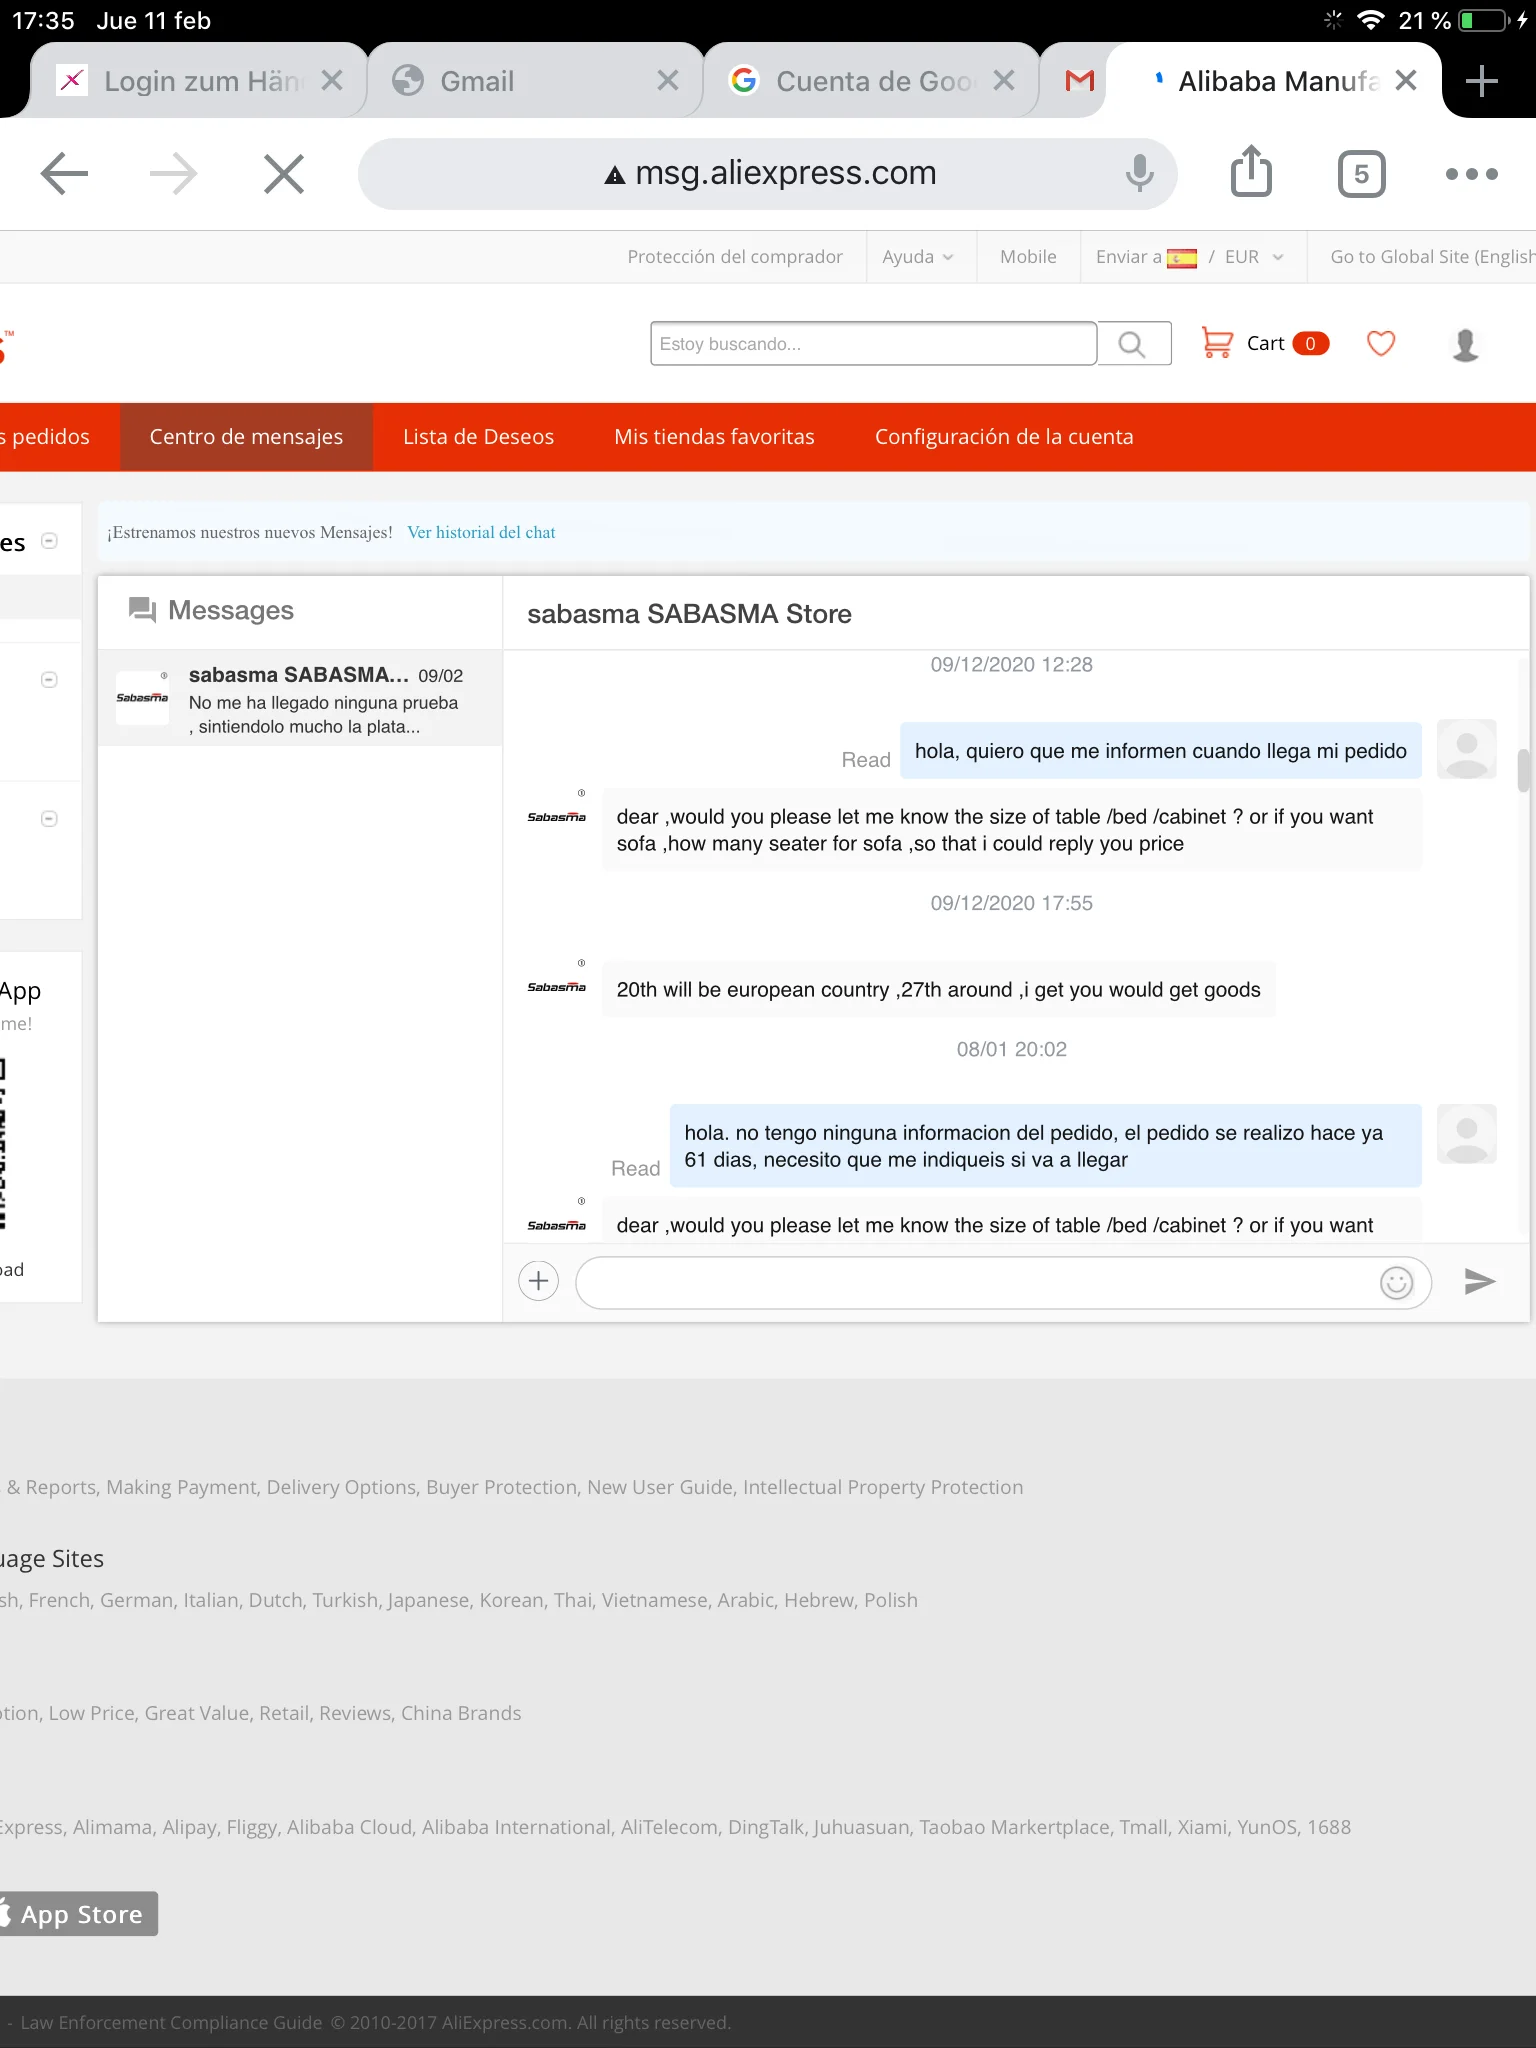Click the Sabasma logo next to '20th will be european country'
This screenshot has width=1536, height=2048.
[x=556, y=986]
